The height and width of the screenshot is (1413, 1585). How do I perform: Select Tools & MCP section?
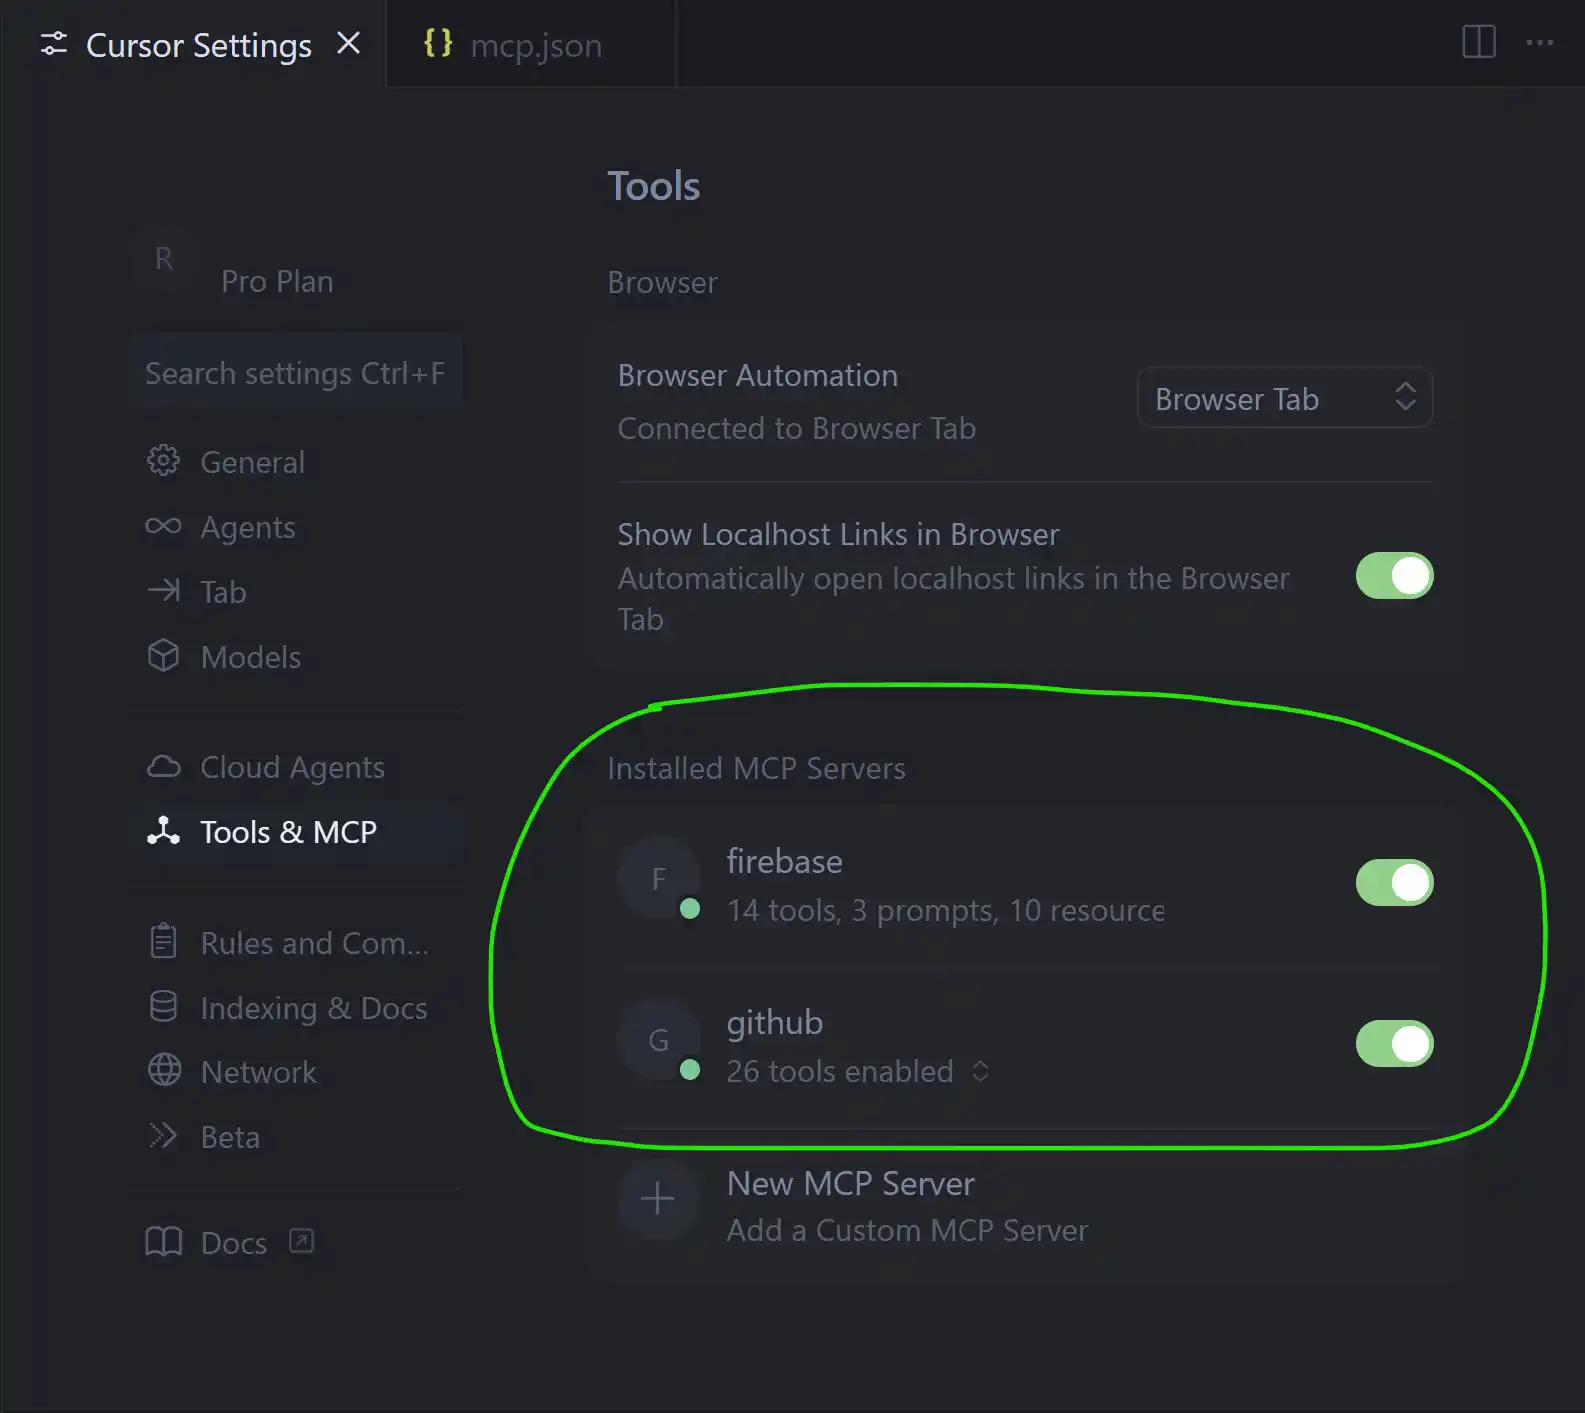tap(297, 831)
